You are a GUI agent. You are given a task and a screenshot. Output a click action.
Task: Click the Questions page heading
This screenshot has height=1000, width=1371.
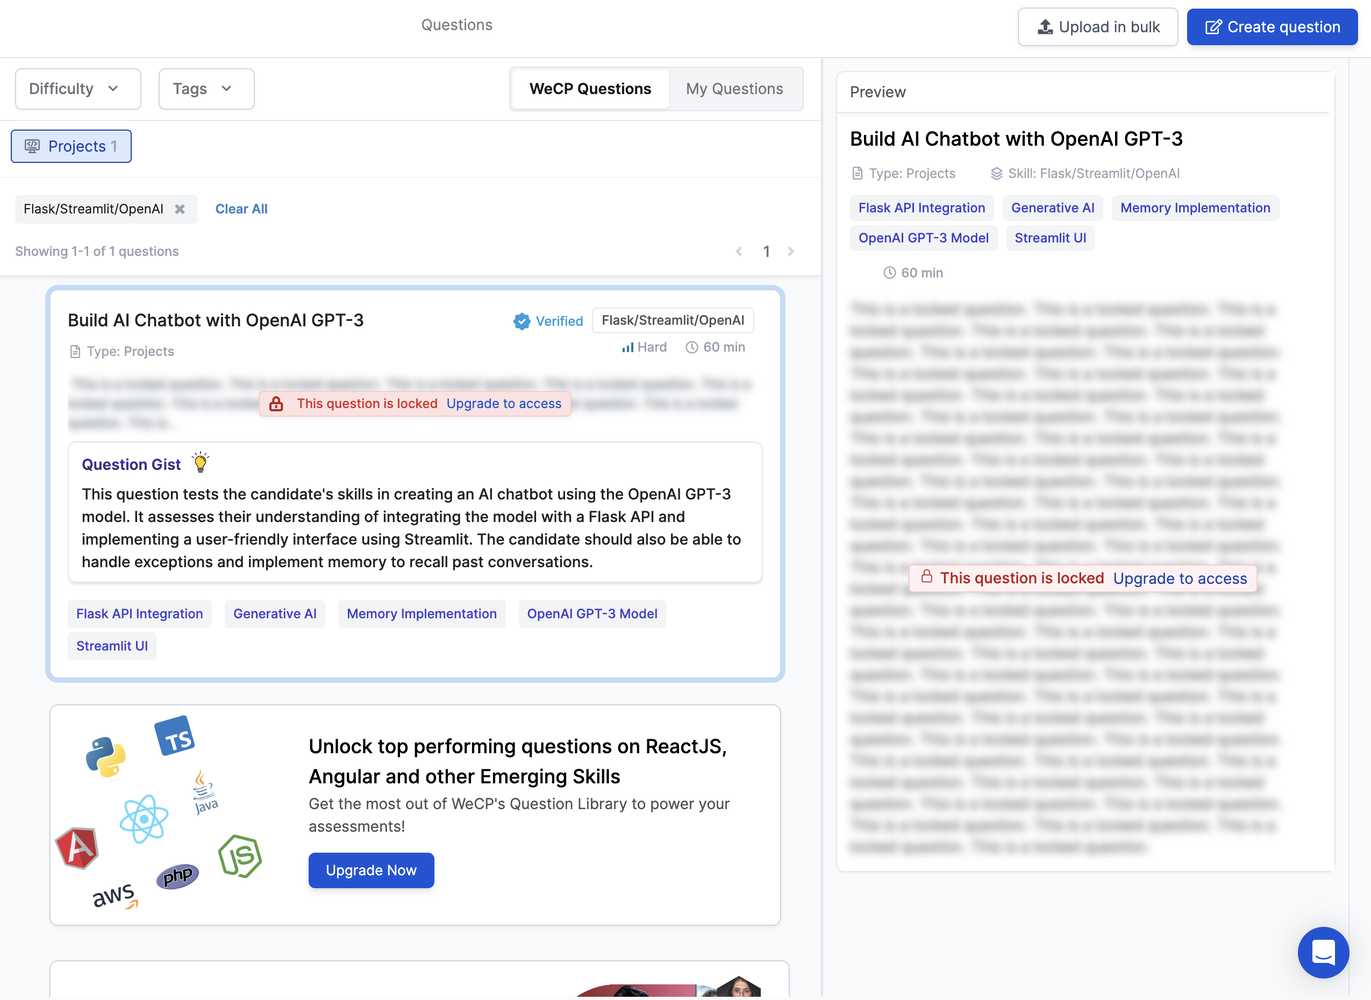[457, 25]
